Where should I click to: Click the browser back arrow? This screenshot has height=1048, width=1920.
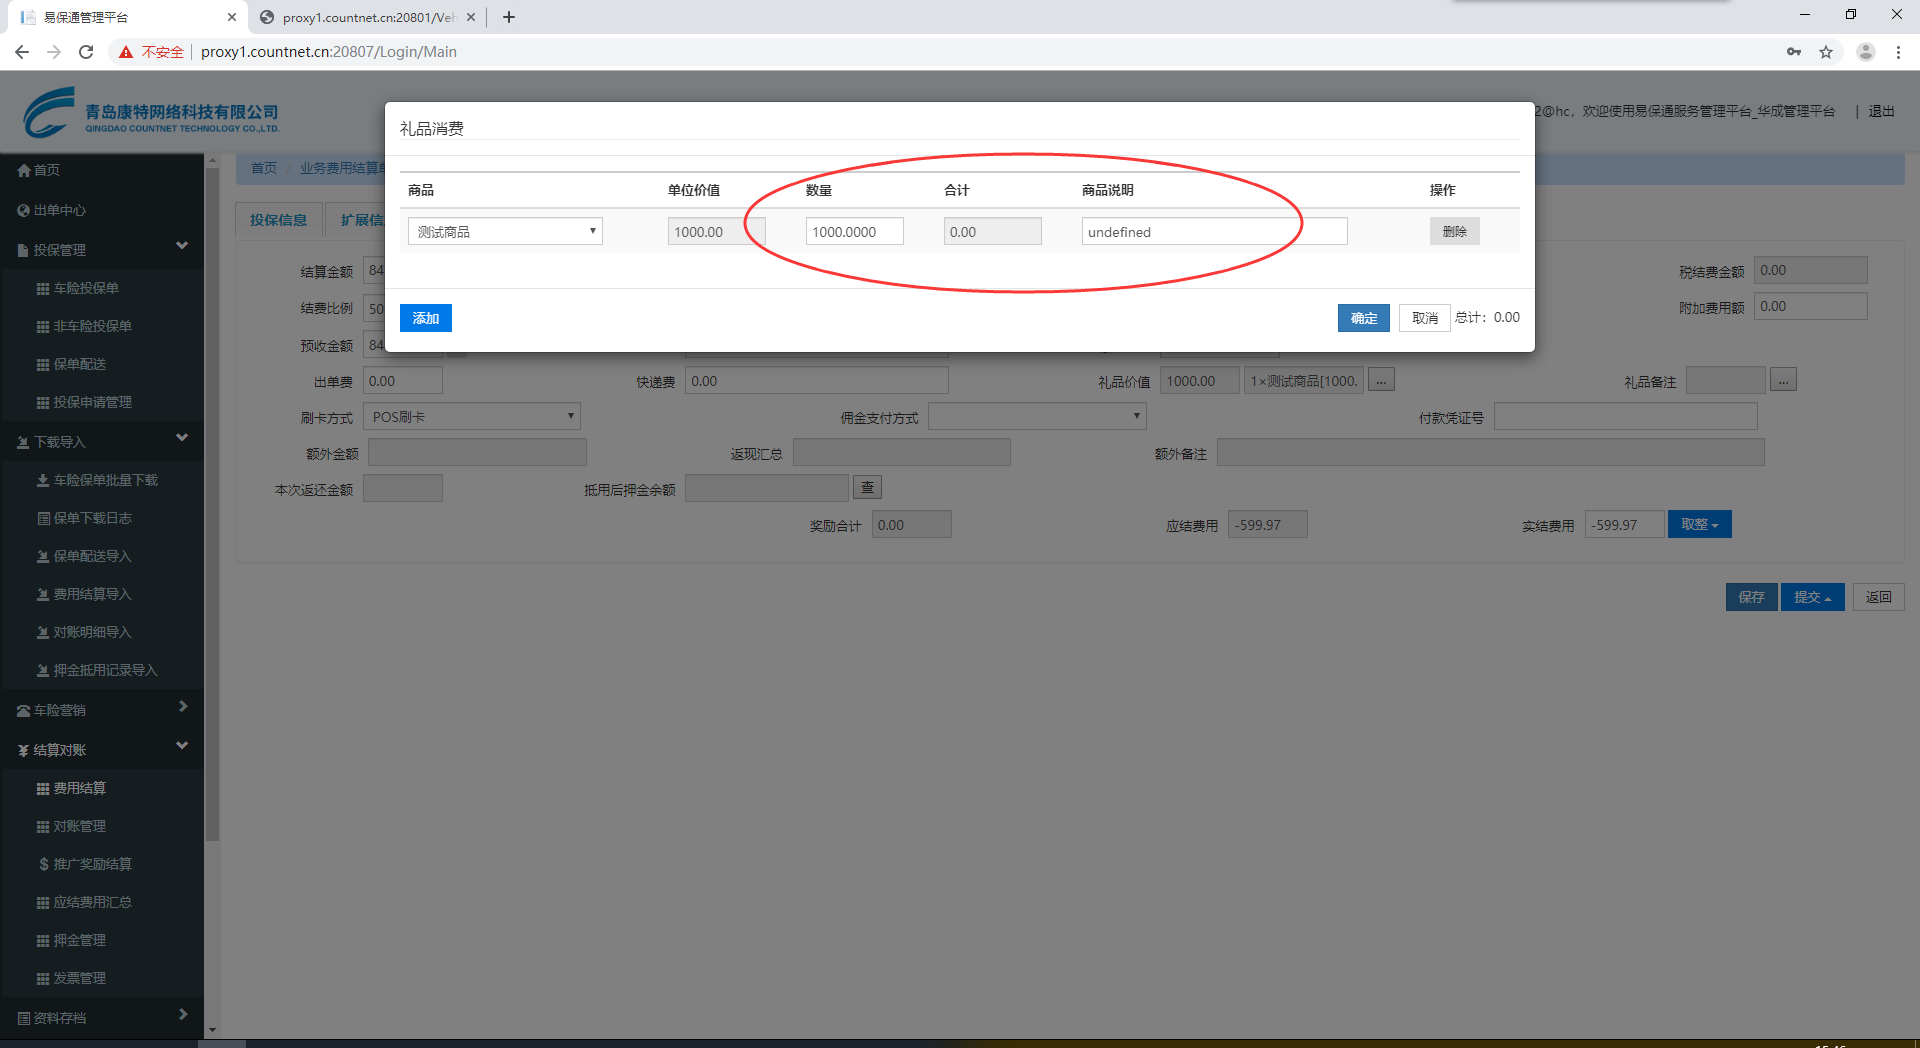point(22,52)
